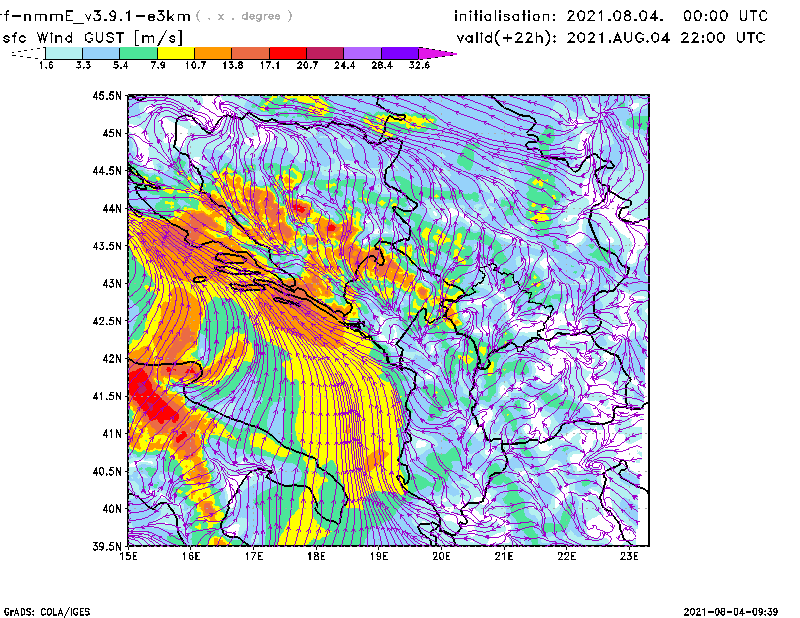Click longitude label 17E
The image size is (800, 618).
(254, 556)
